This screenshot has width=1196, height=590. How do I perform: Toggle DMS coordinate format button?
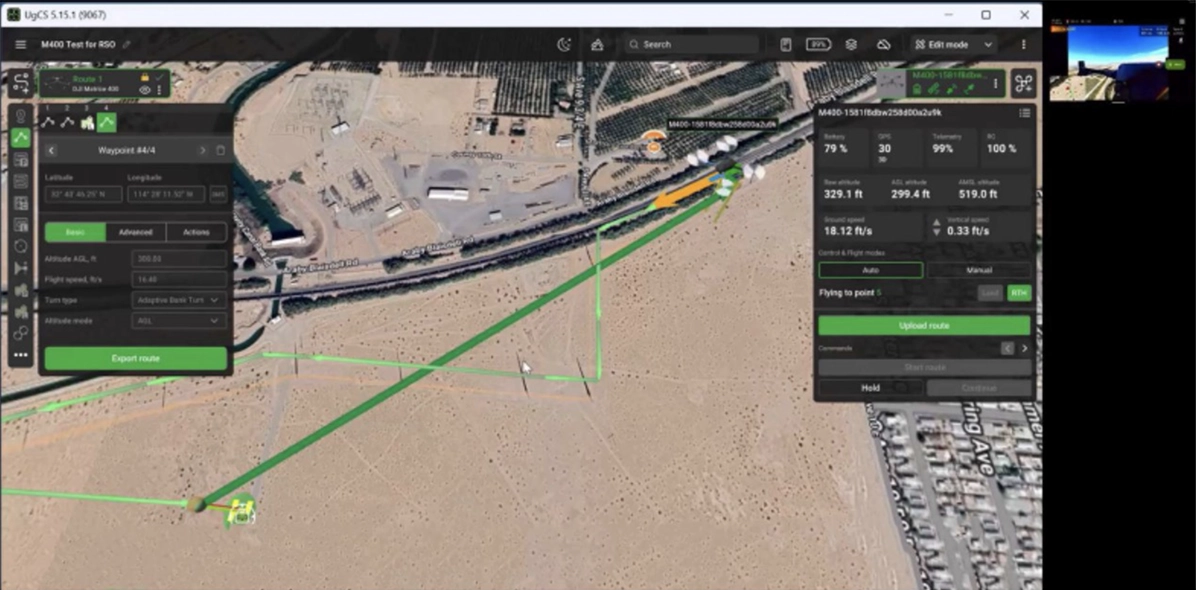(x=218, y=194)
